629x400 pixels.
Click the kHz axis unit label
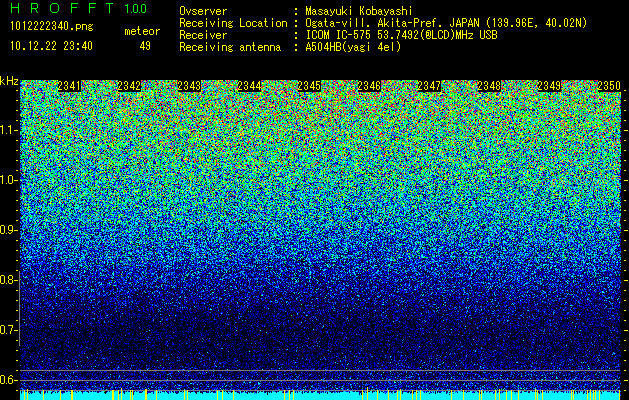[9, 81]
